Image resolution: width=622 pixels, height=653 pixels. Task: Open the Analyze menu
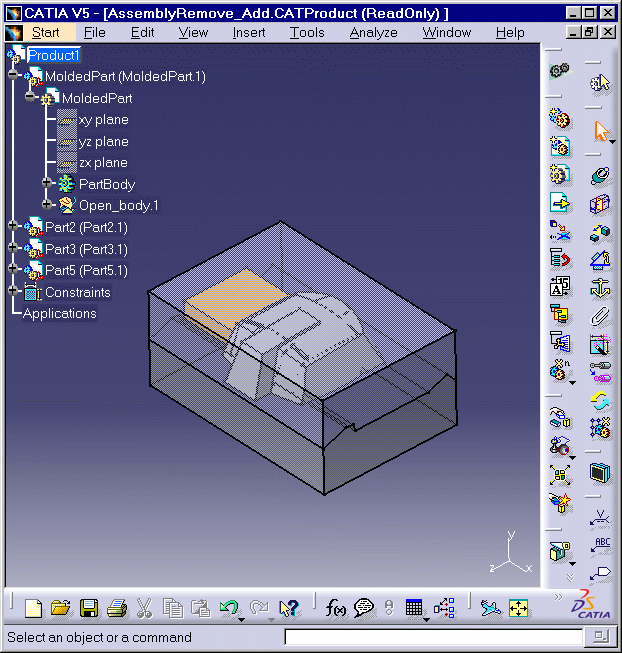coord(373,32)
